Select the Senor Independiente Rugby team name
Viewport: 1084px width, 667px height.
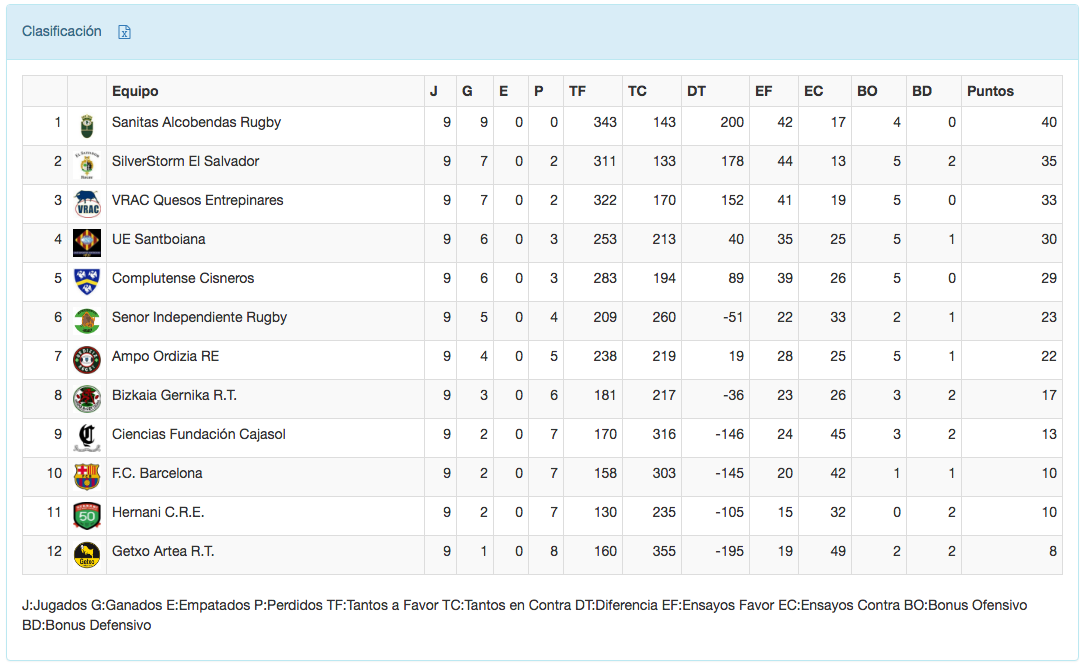pos(199,317)
